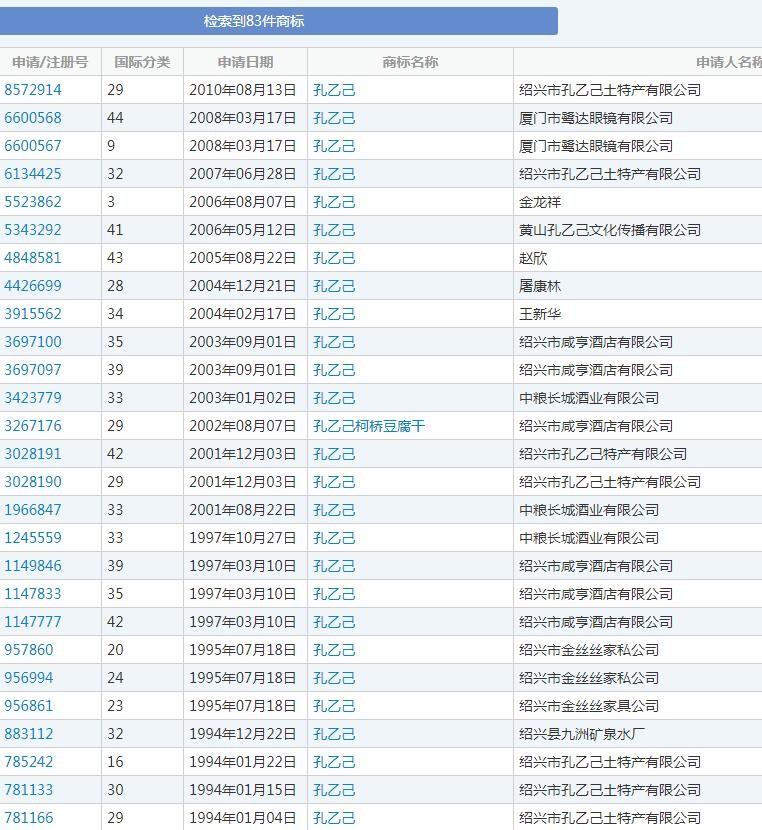
Task: Click the 检索到83件商标 results banner
Action: [254, 21]
